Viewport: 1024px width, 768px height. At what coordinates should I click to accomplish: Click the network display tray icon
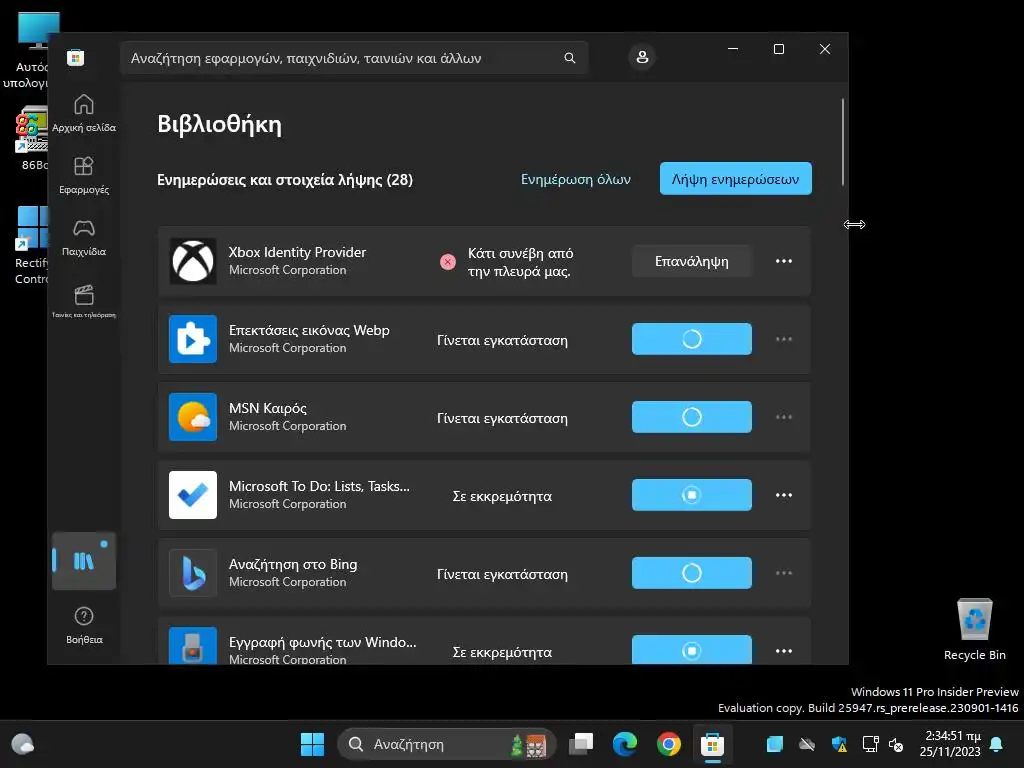coord(871,744)
